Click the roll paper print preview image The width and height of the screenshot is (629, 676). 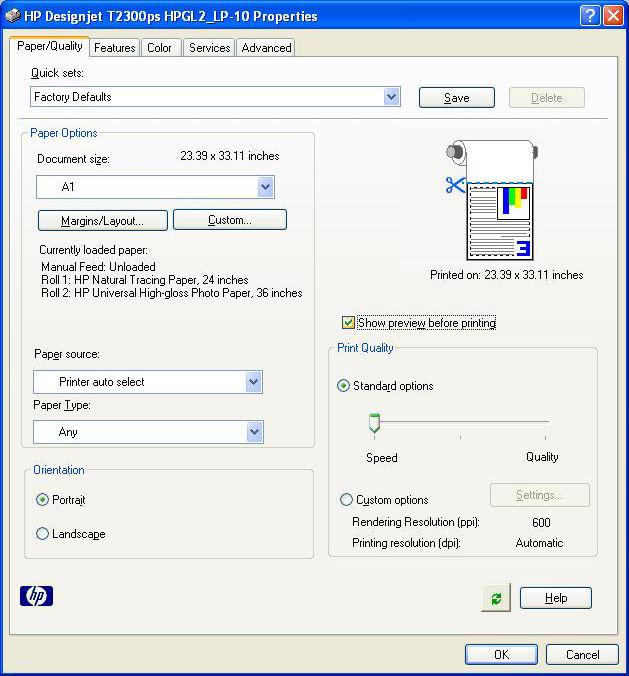(x=491, y=200)
